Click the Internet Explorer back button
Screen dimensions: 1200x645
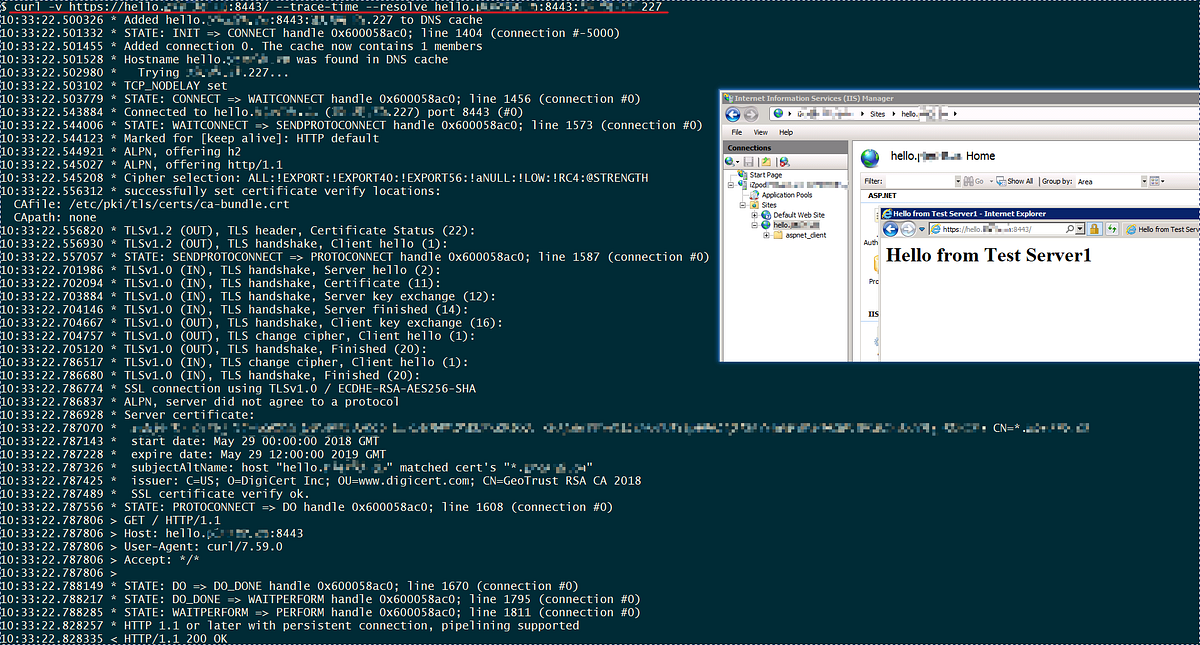point(890,229)
